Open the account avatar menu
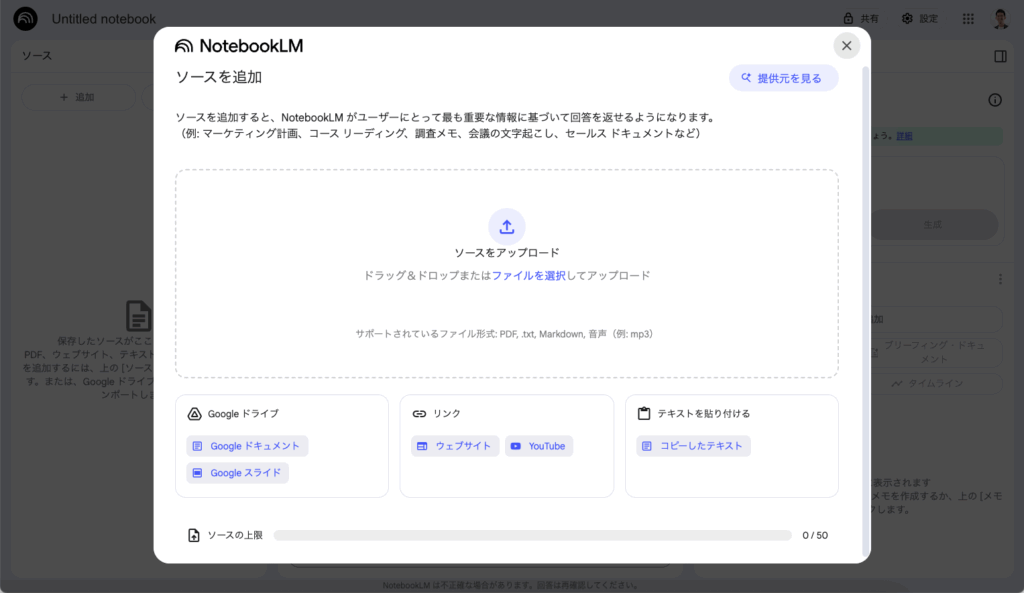This screenshot has height=593, width=1024. point(1000,19)
